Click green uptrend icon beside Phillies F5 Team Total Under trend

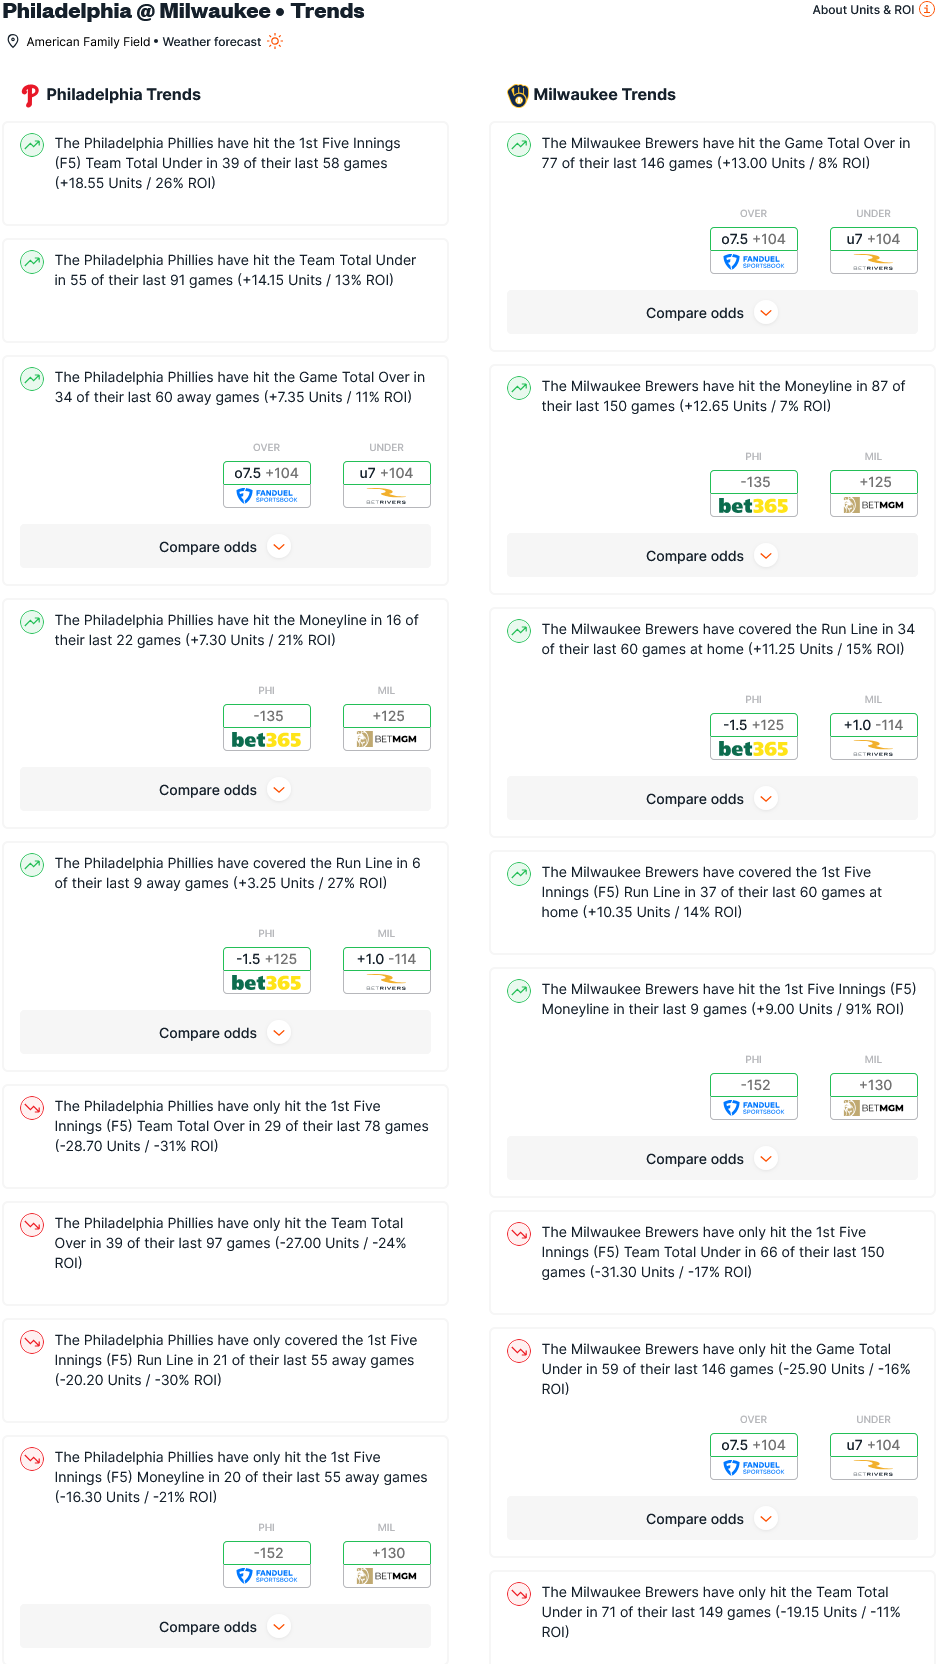tap(32, 144)
